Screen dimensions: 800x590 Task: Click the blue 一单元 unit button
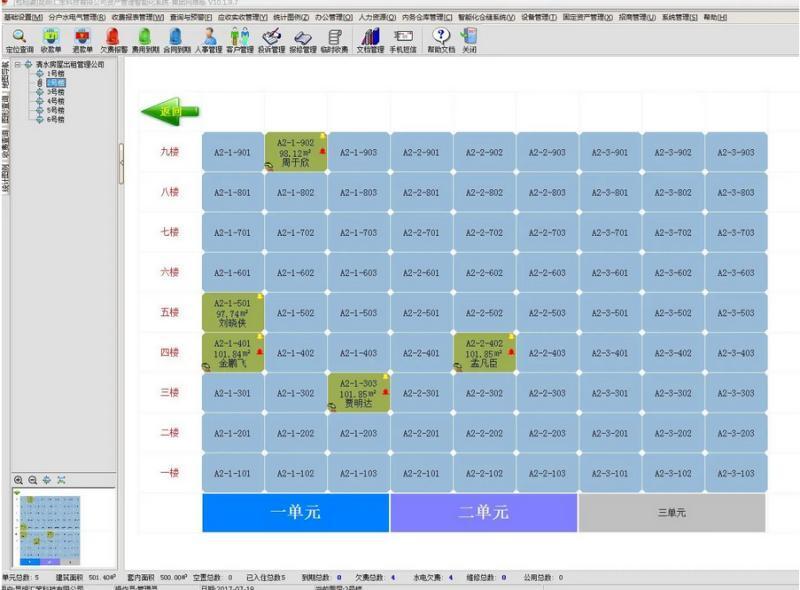click(295, 512)
